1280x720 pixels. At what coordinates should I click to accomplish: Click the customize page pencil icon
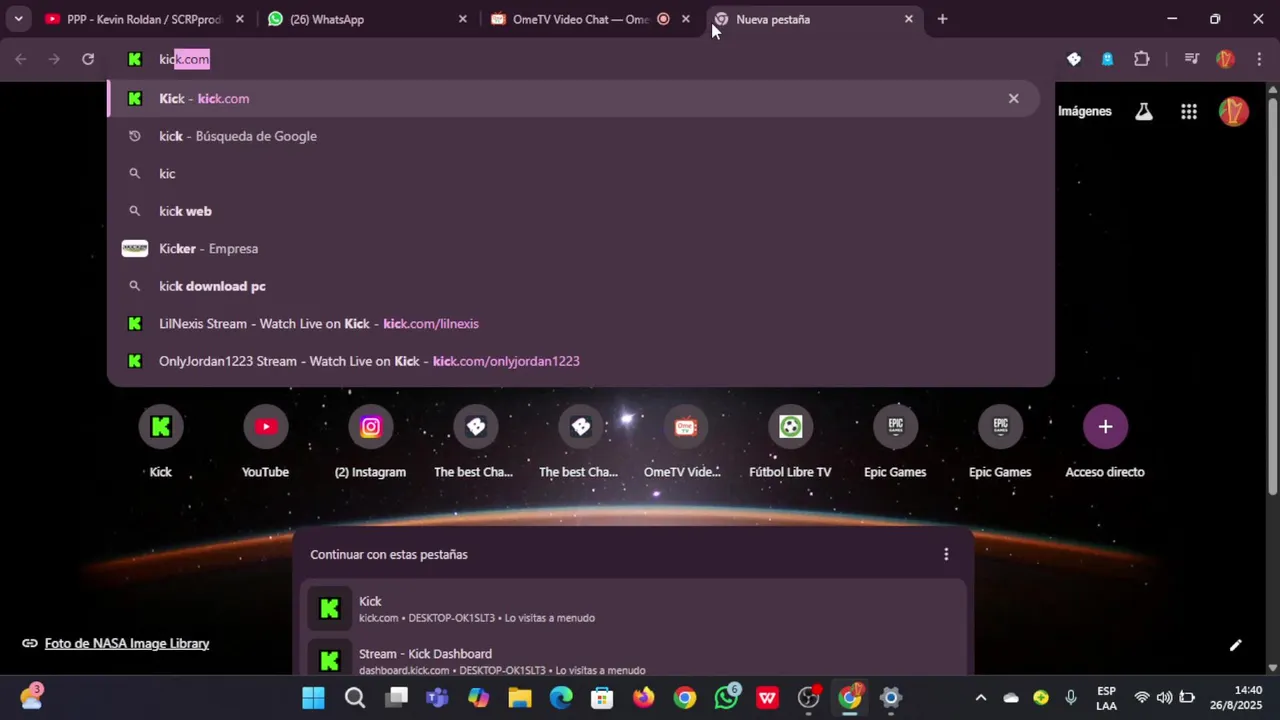tap(1235, 645)
